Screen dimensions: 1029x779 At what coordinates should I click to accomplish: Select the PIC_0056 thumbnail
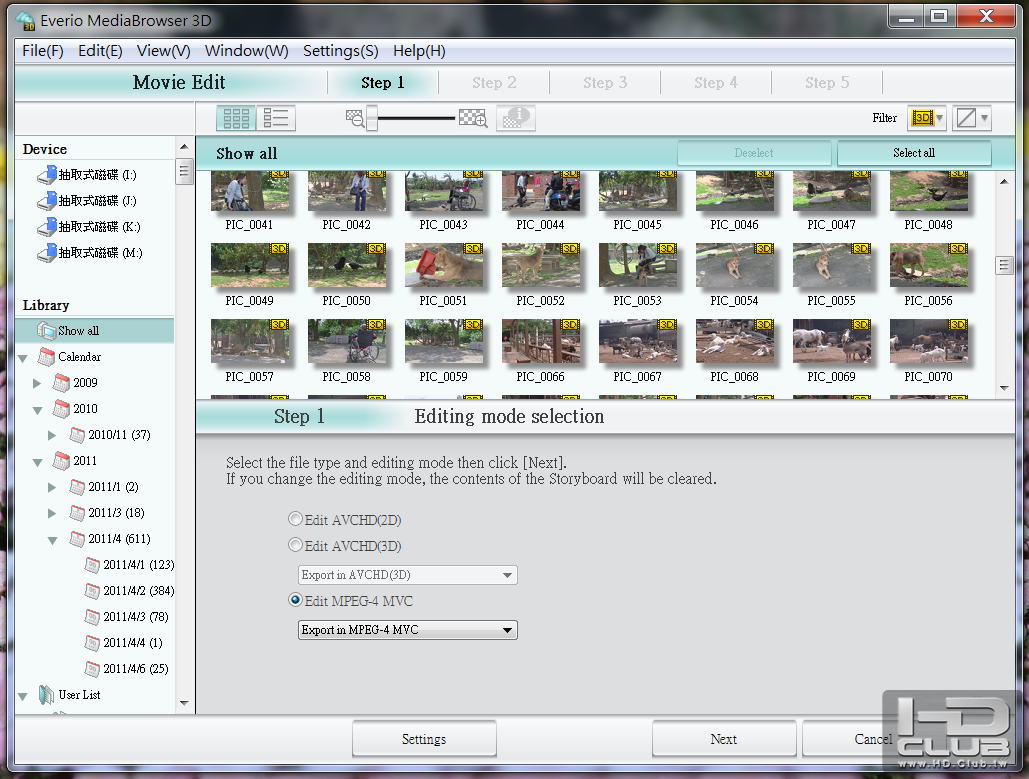pos(929,265)
